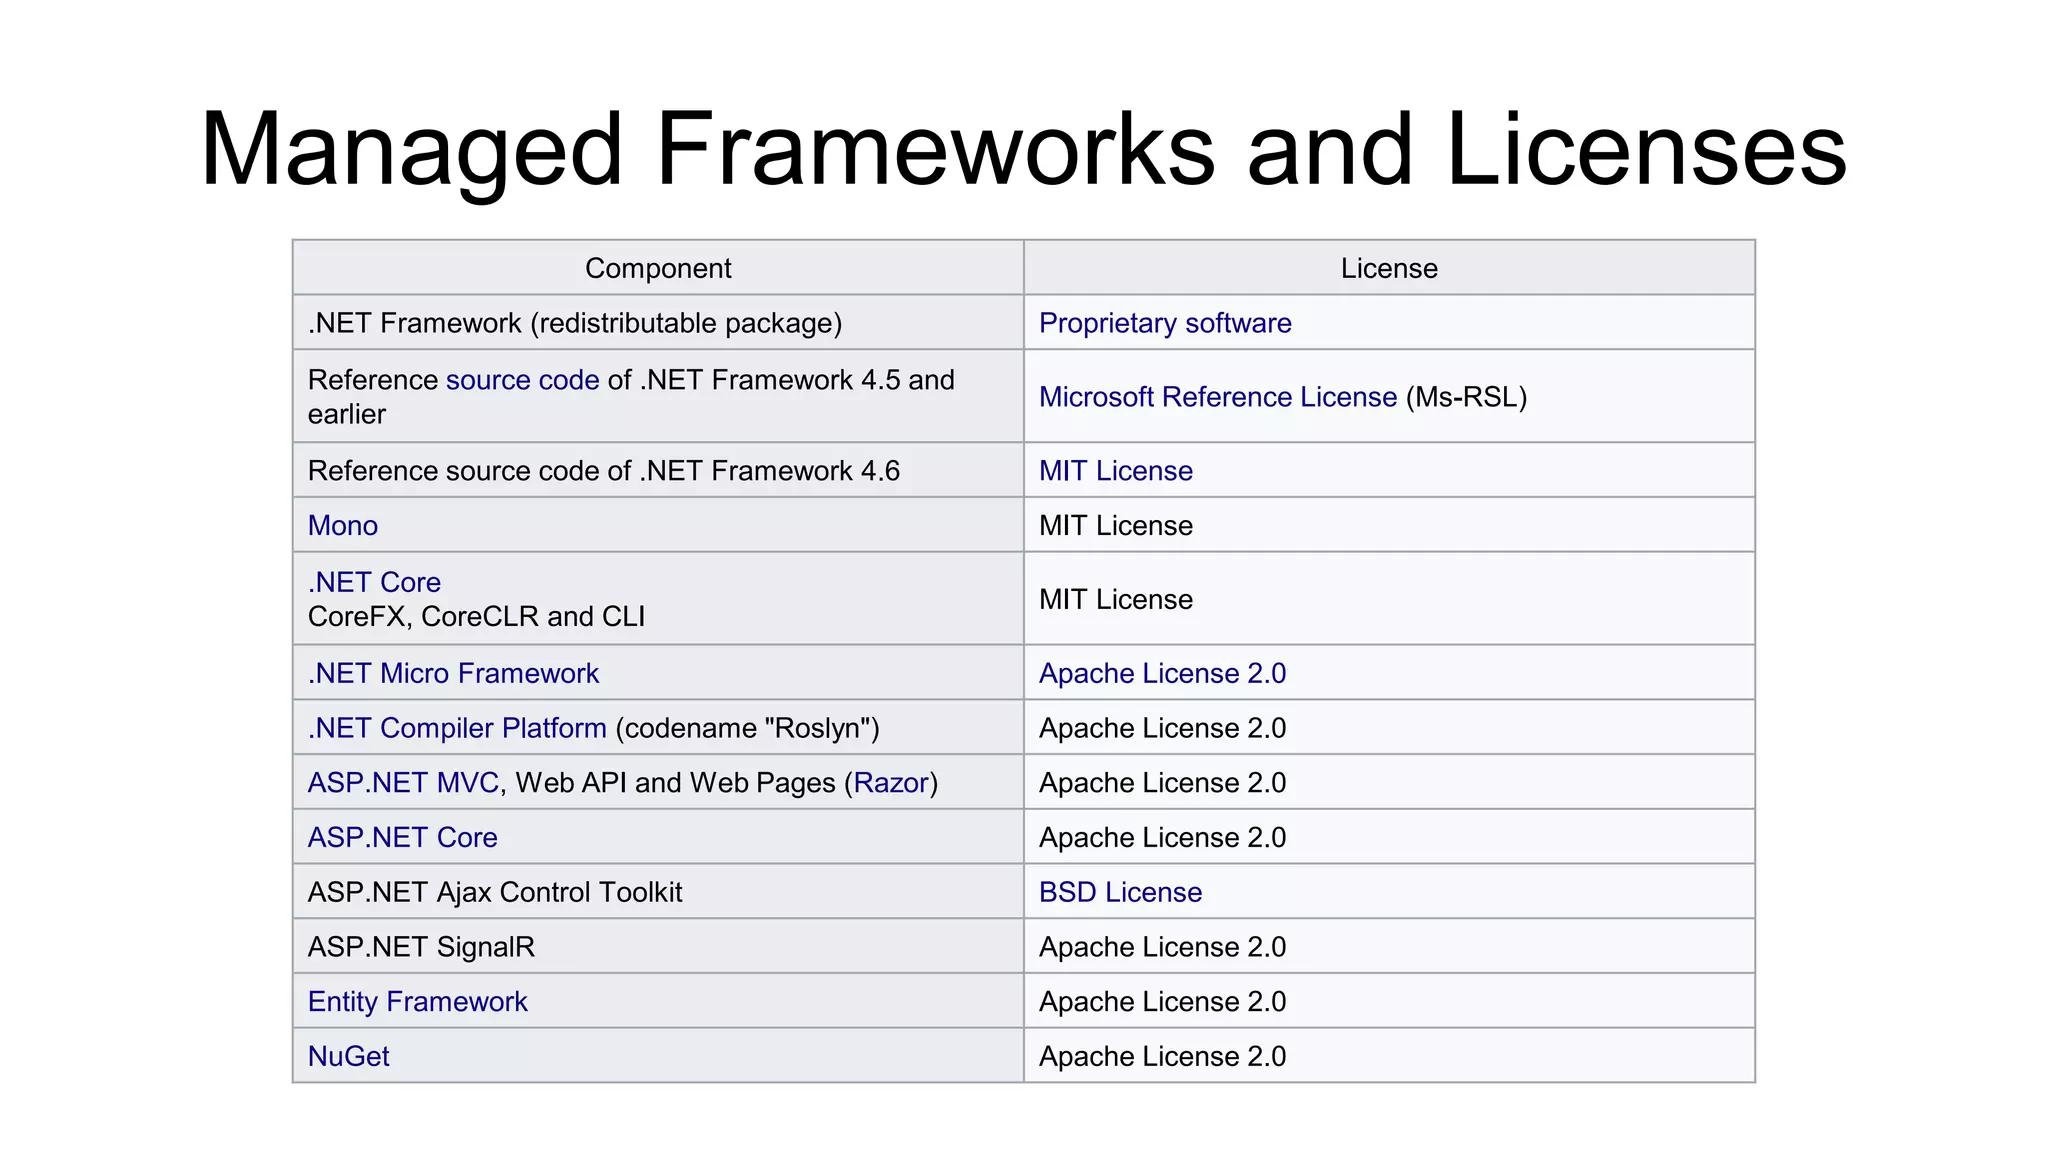Open '.NET Micro Framework' link
The image size is (2048, 1152).
(x=453, y=673)
